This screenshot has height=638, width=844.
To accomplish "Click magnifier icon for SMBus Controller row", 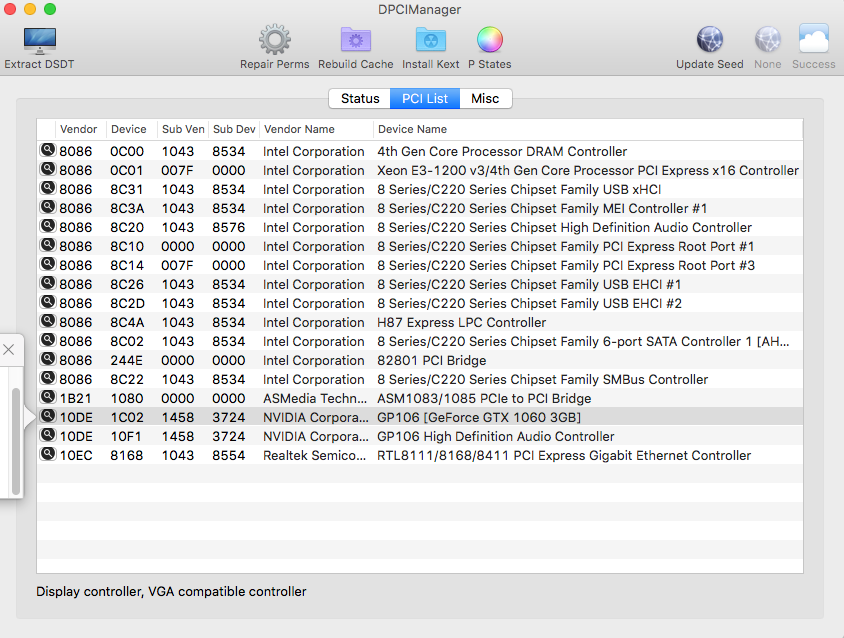I will click(x=48, y=378).
